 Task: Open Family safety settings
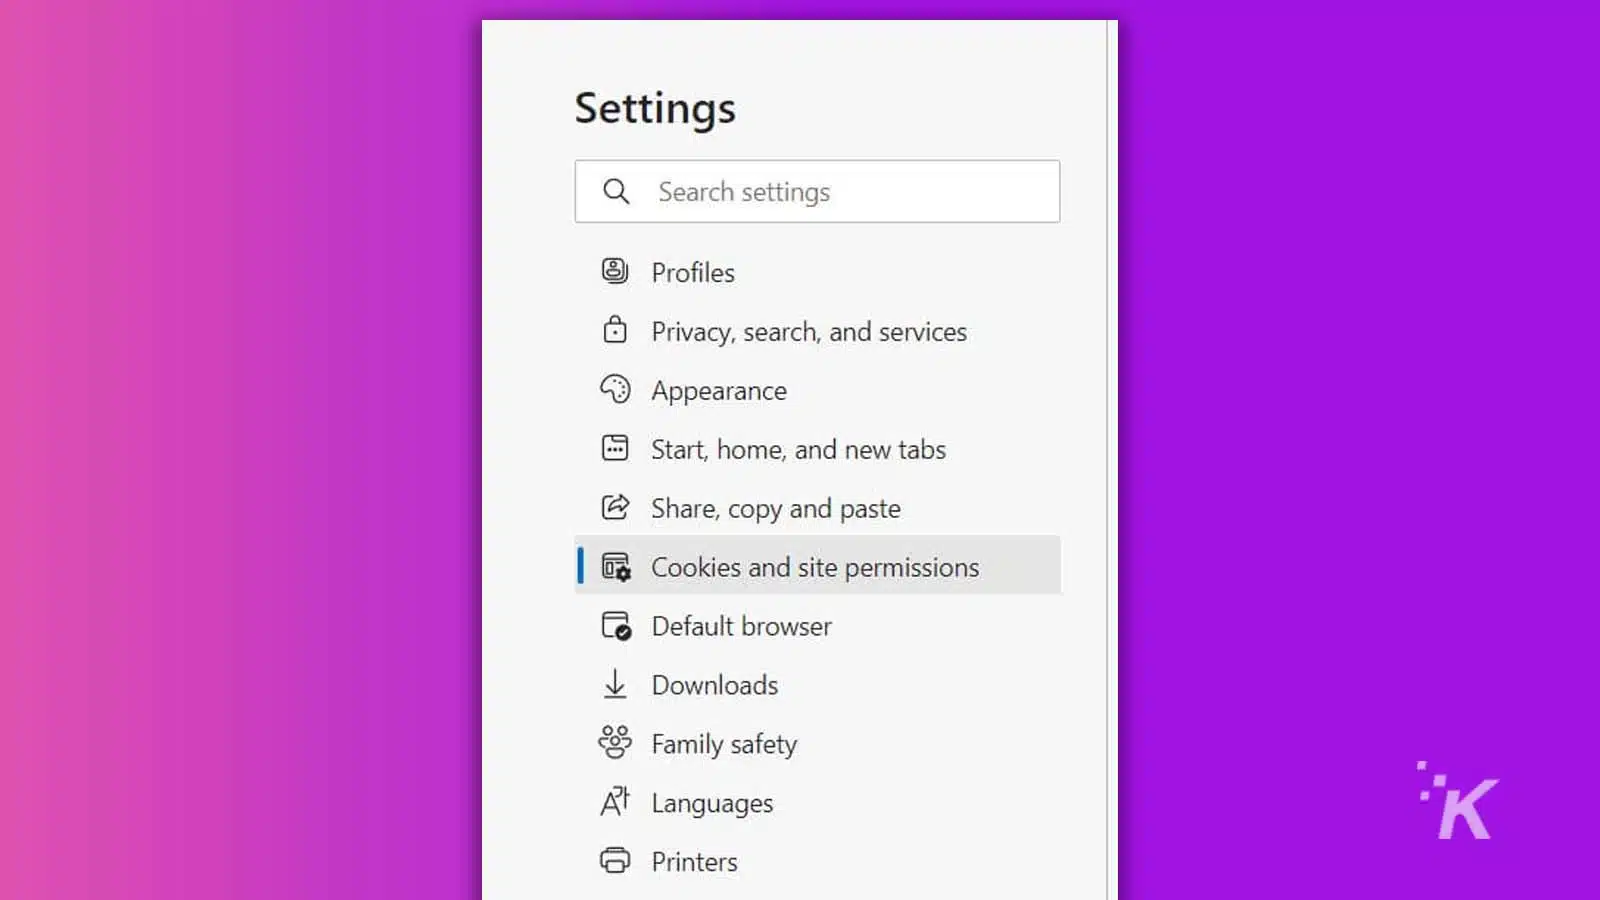pyautogui.click(x=724, y=743)
